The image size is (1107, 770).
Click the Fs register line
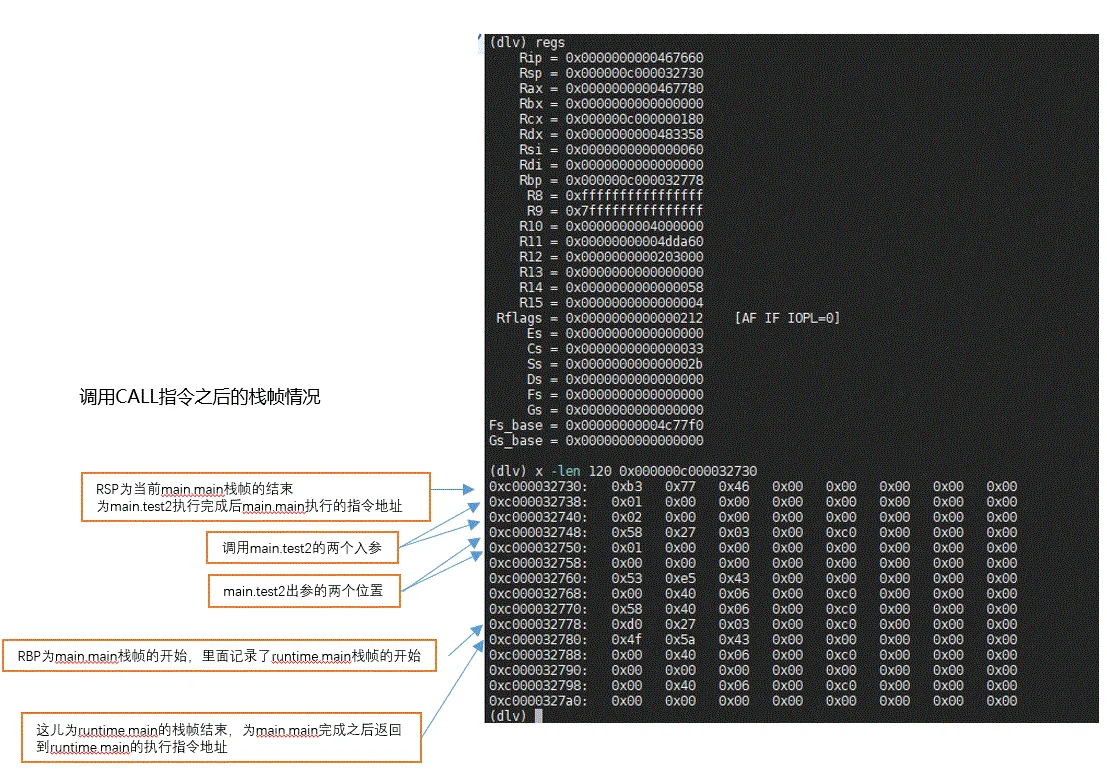click(615, 395)
